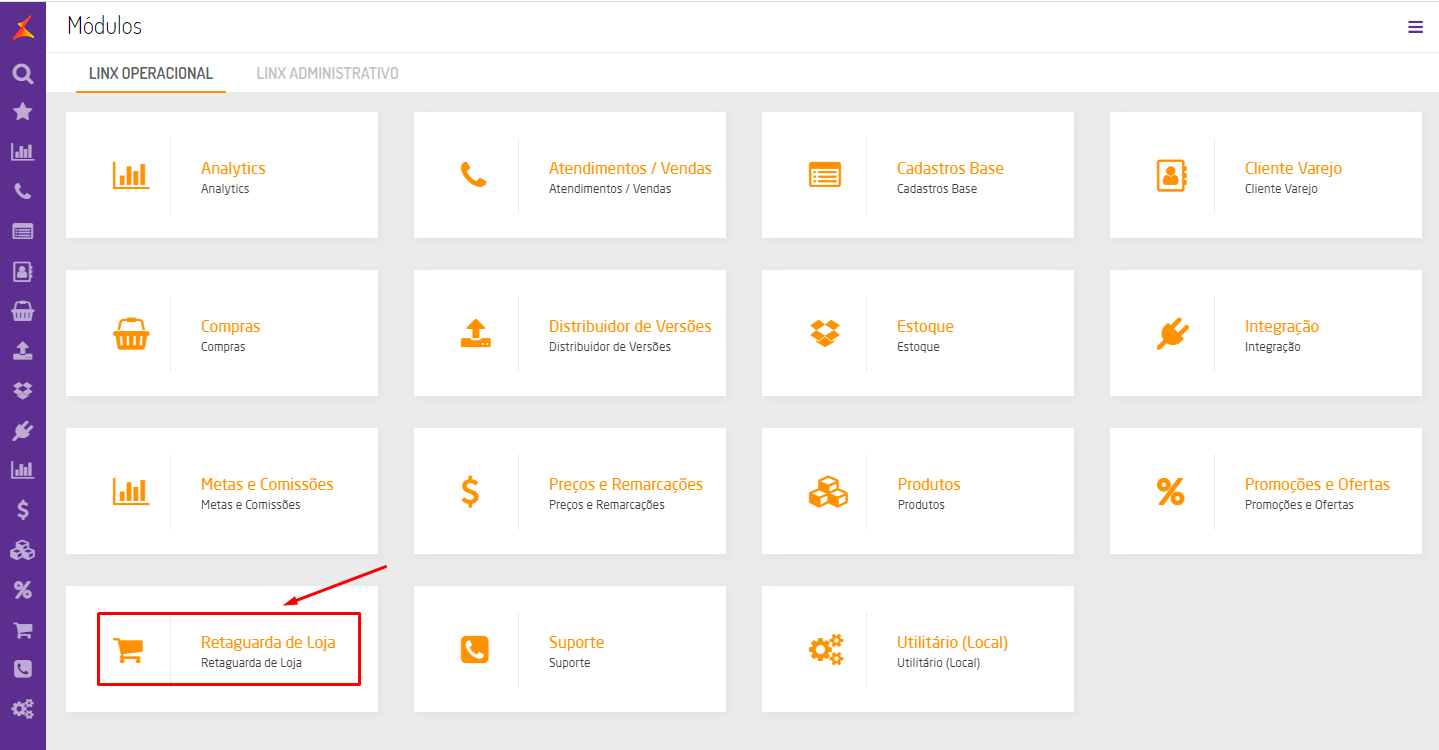Screen dimensions: 1439x750
Task: Open favorites via the sidebar star icon
Action: pyautogui.click(x=22, y=112)
